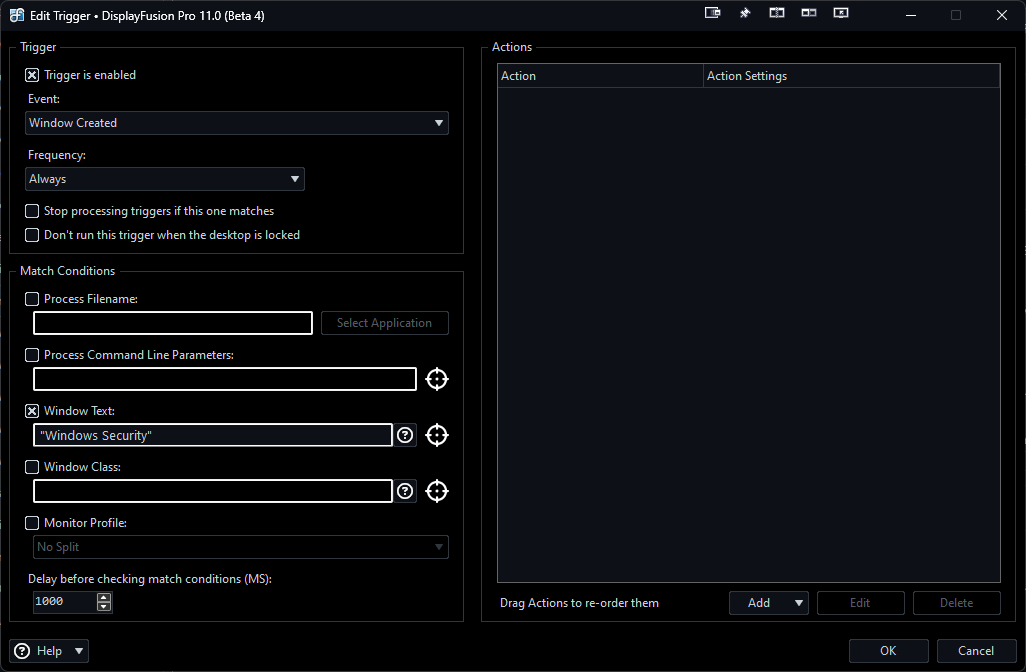Open the Event dropdown showing Window Created
The image size is (1026, 672).
tap(237, 123)
